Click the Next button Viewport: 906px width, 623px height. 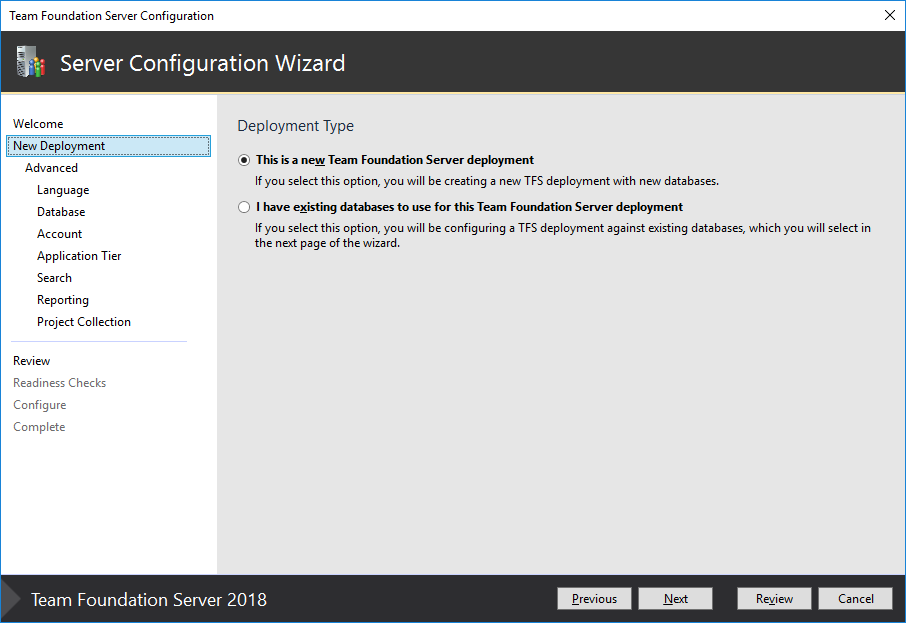675,598
